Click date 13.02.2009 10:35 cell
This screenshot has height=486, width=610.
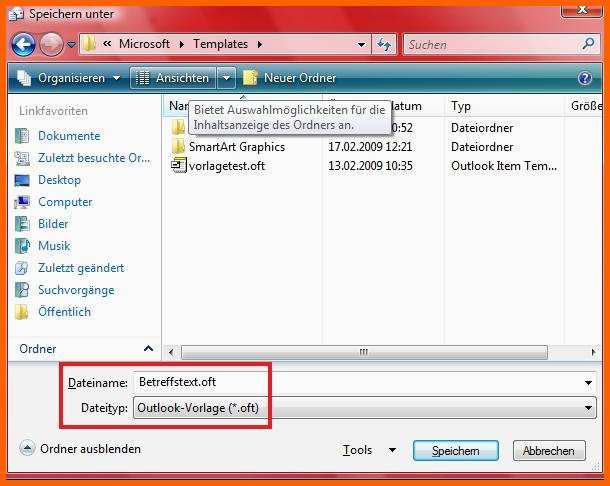tap(370, 166)
